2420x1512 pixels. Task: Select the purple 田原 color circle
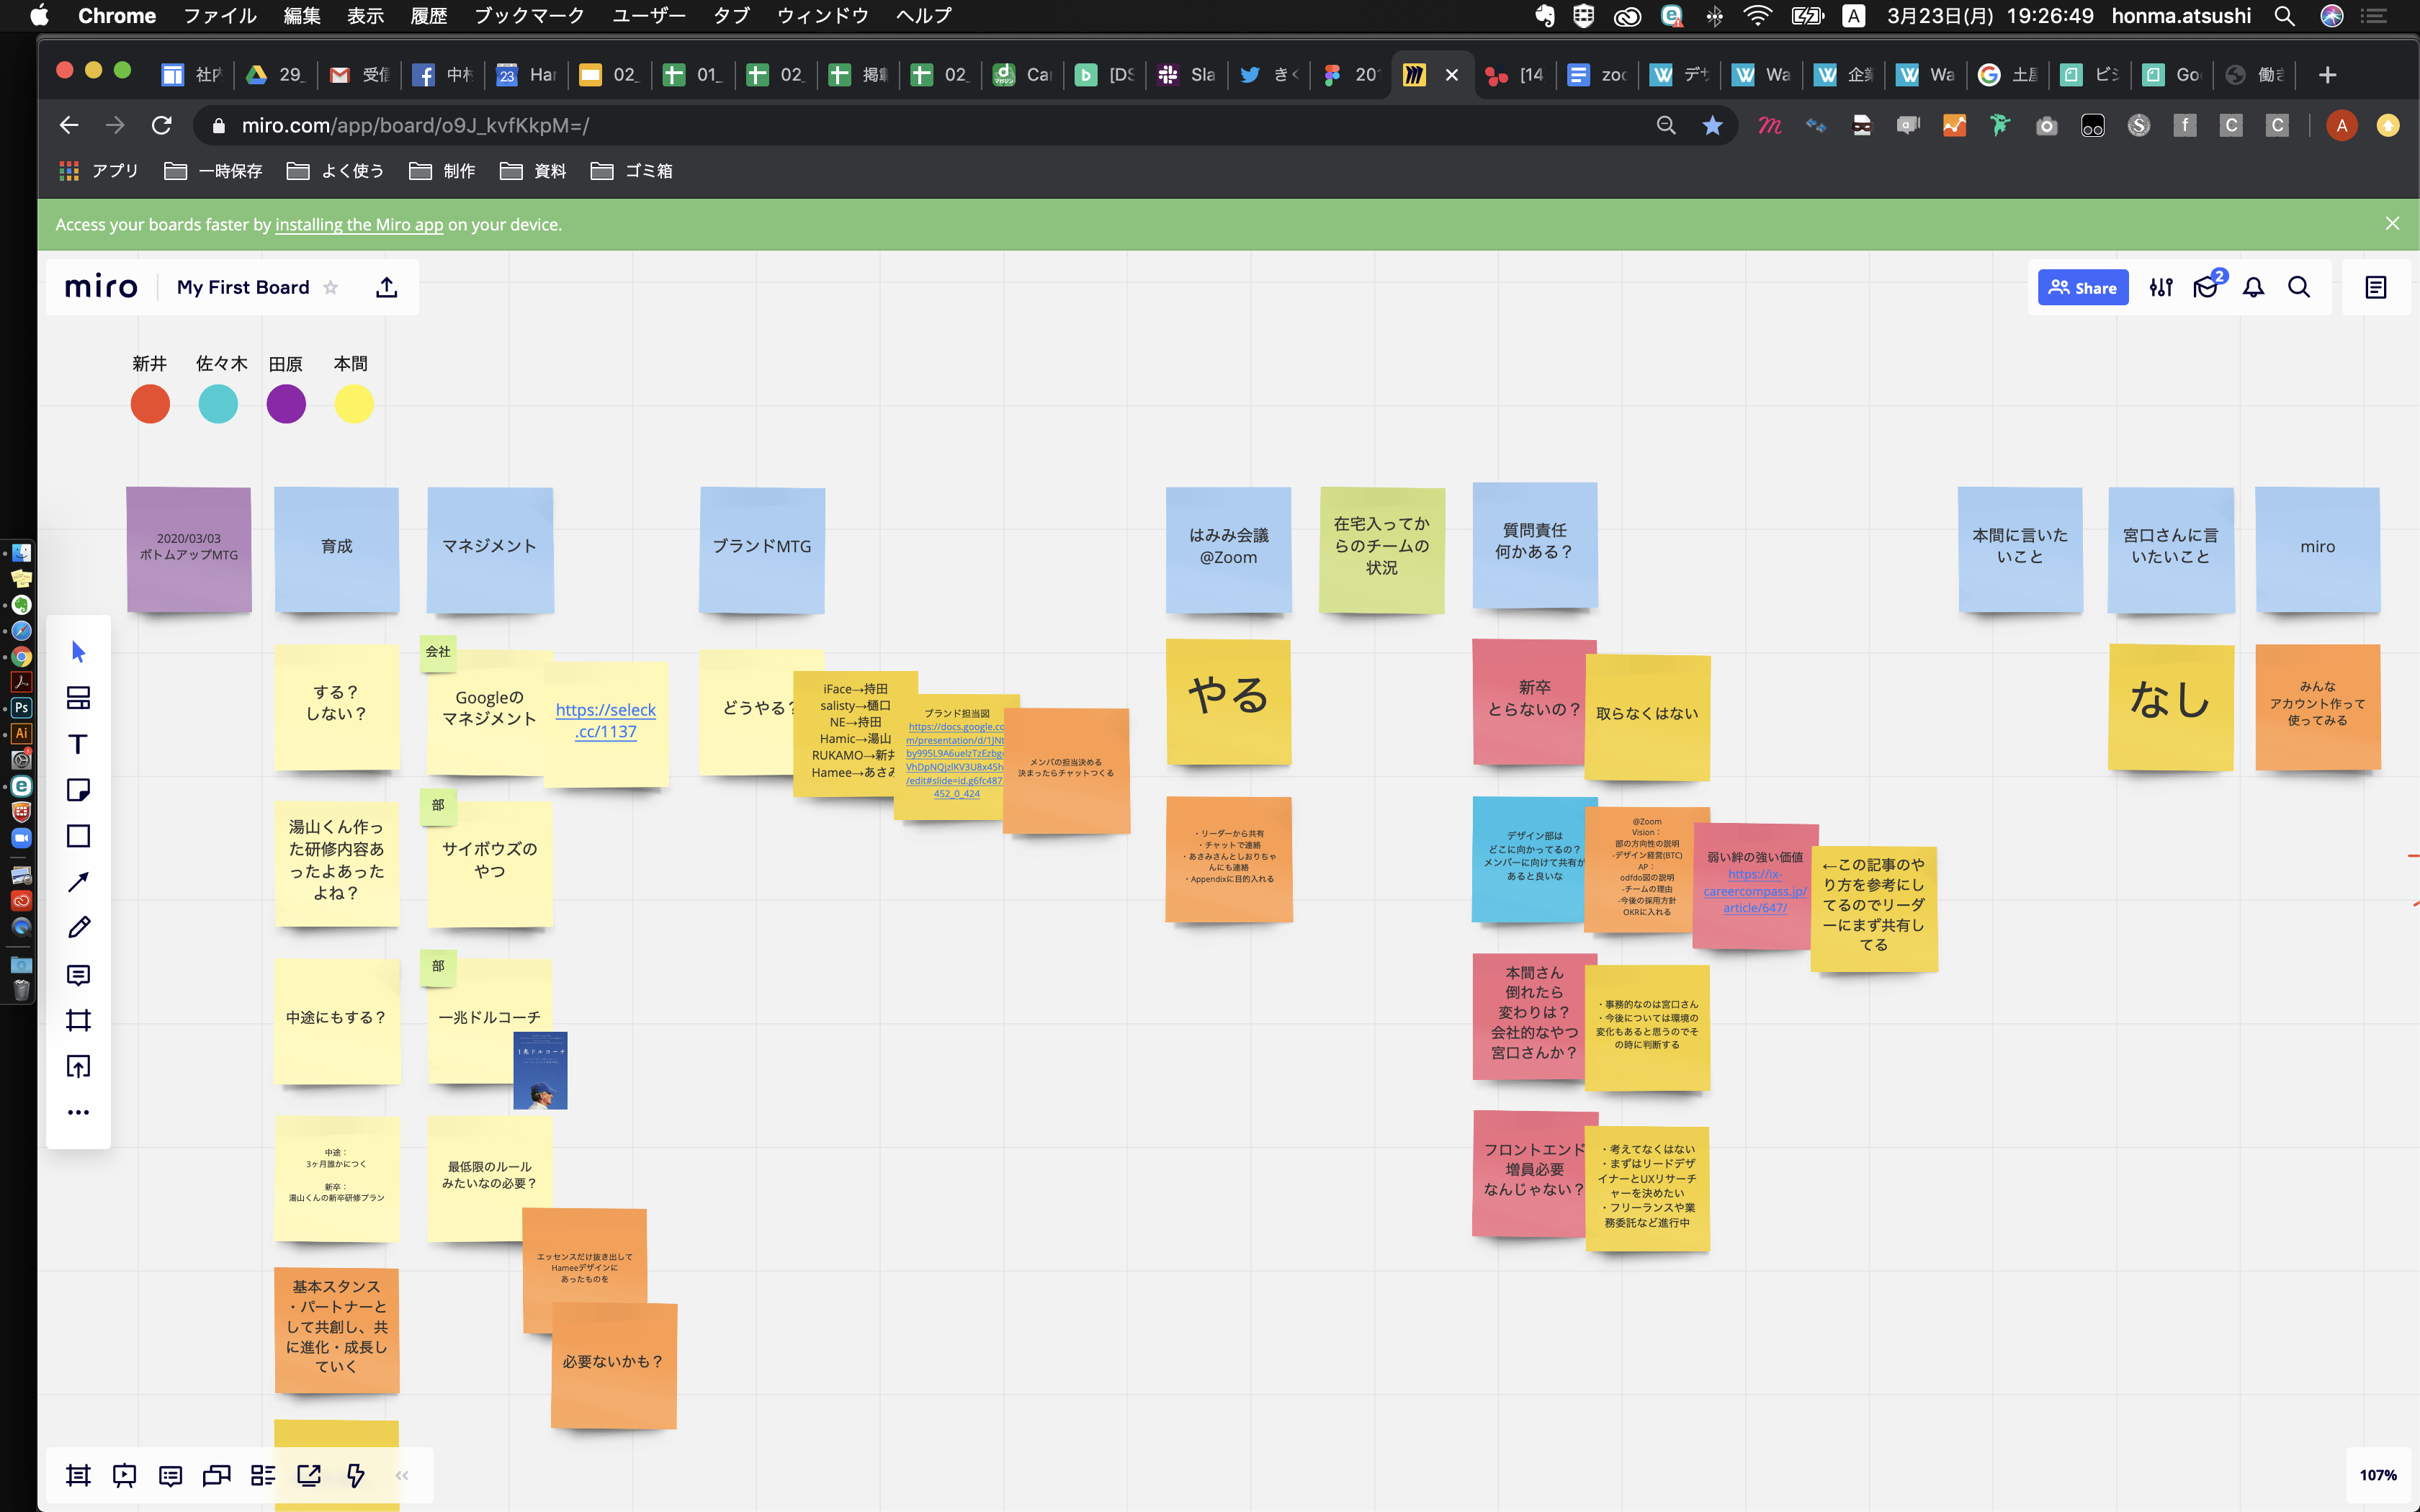[286, 404]
